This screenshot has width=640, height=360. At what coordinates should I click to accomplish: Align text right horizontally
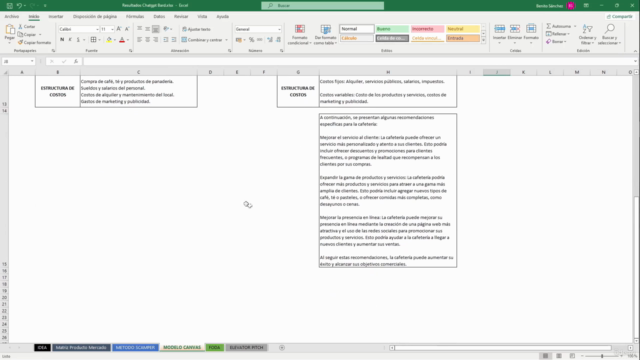(x=156, y=40)
